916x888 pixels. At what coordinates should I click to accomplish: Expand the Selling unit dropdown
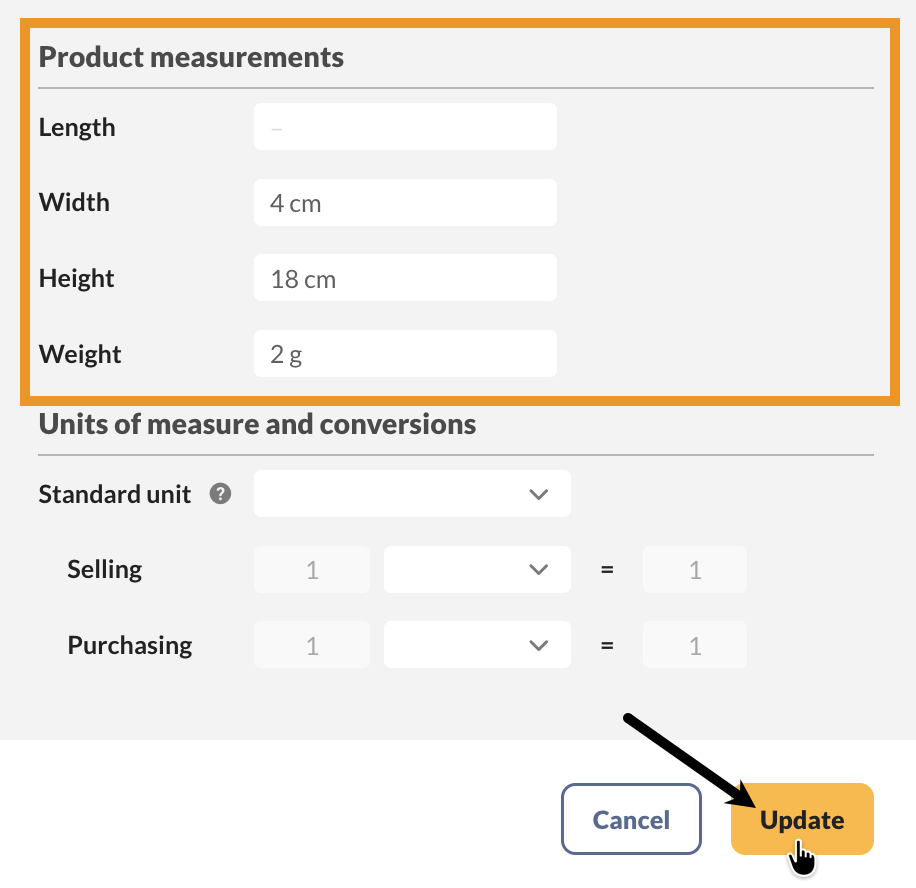click(477, 570)
